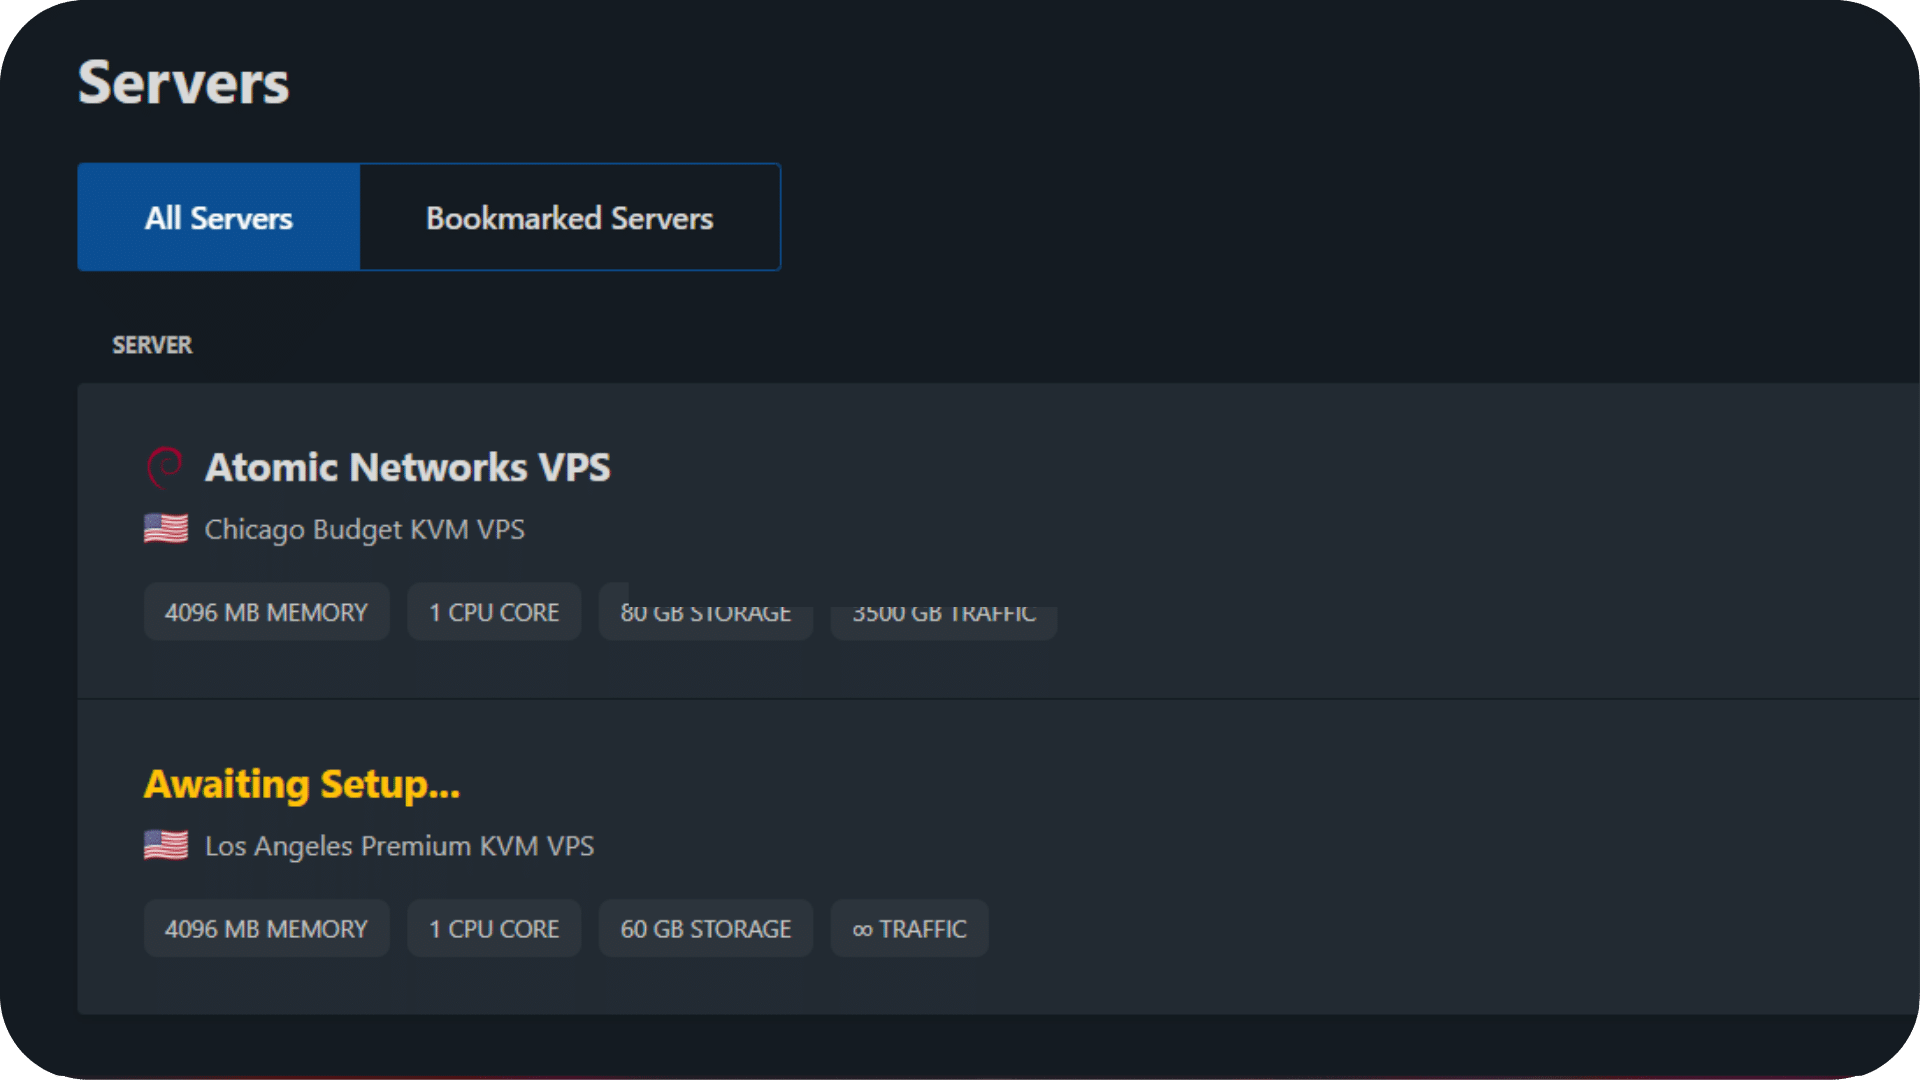Click 4096 MB MEMORY badge on Atomic Networks
Screen dimensions: 1920x1080
[x=266, y=612]
